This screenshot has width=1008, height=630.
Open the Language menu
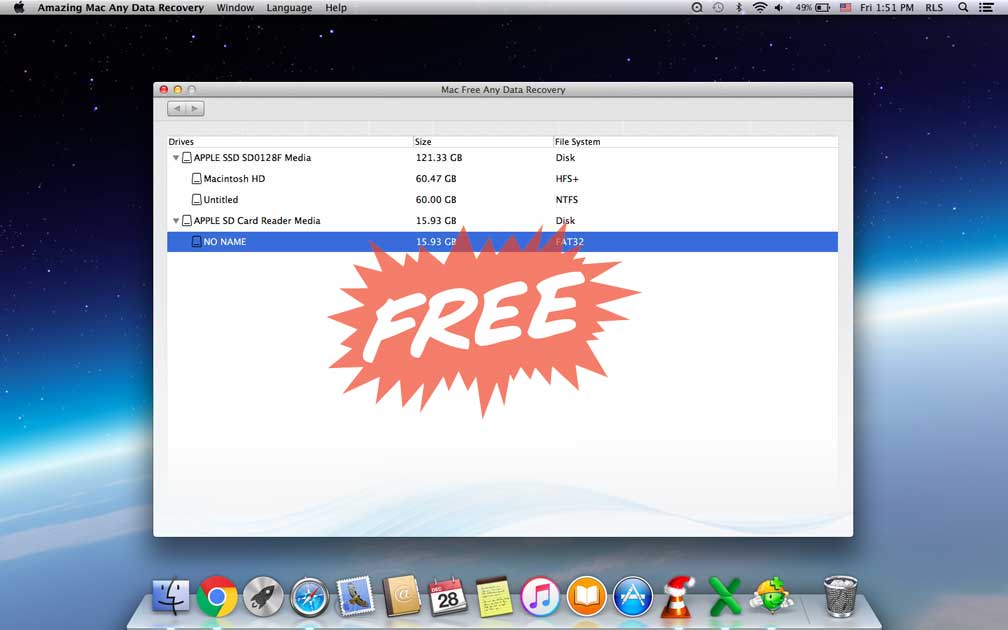point(289,8)
